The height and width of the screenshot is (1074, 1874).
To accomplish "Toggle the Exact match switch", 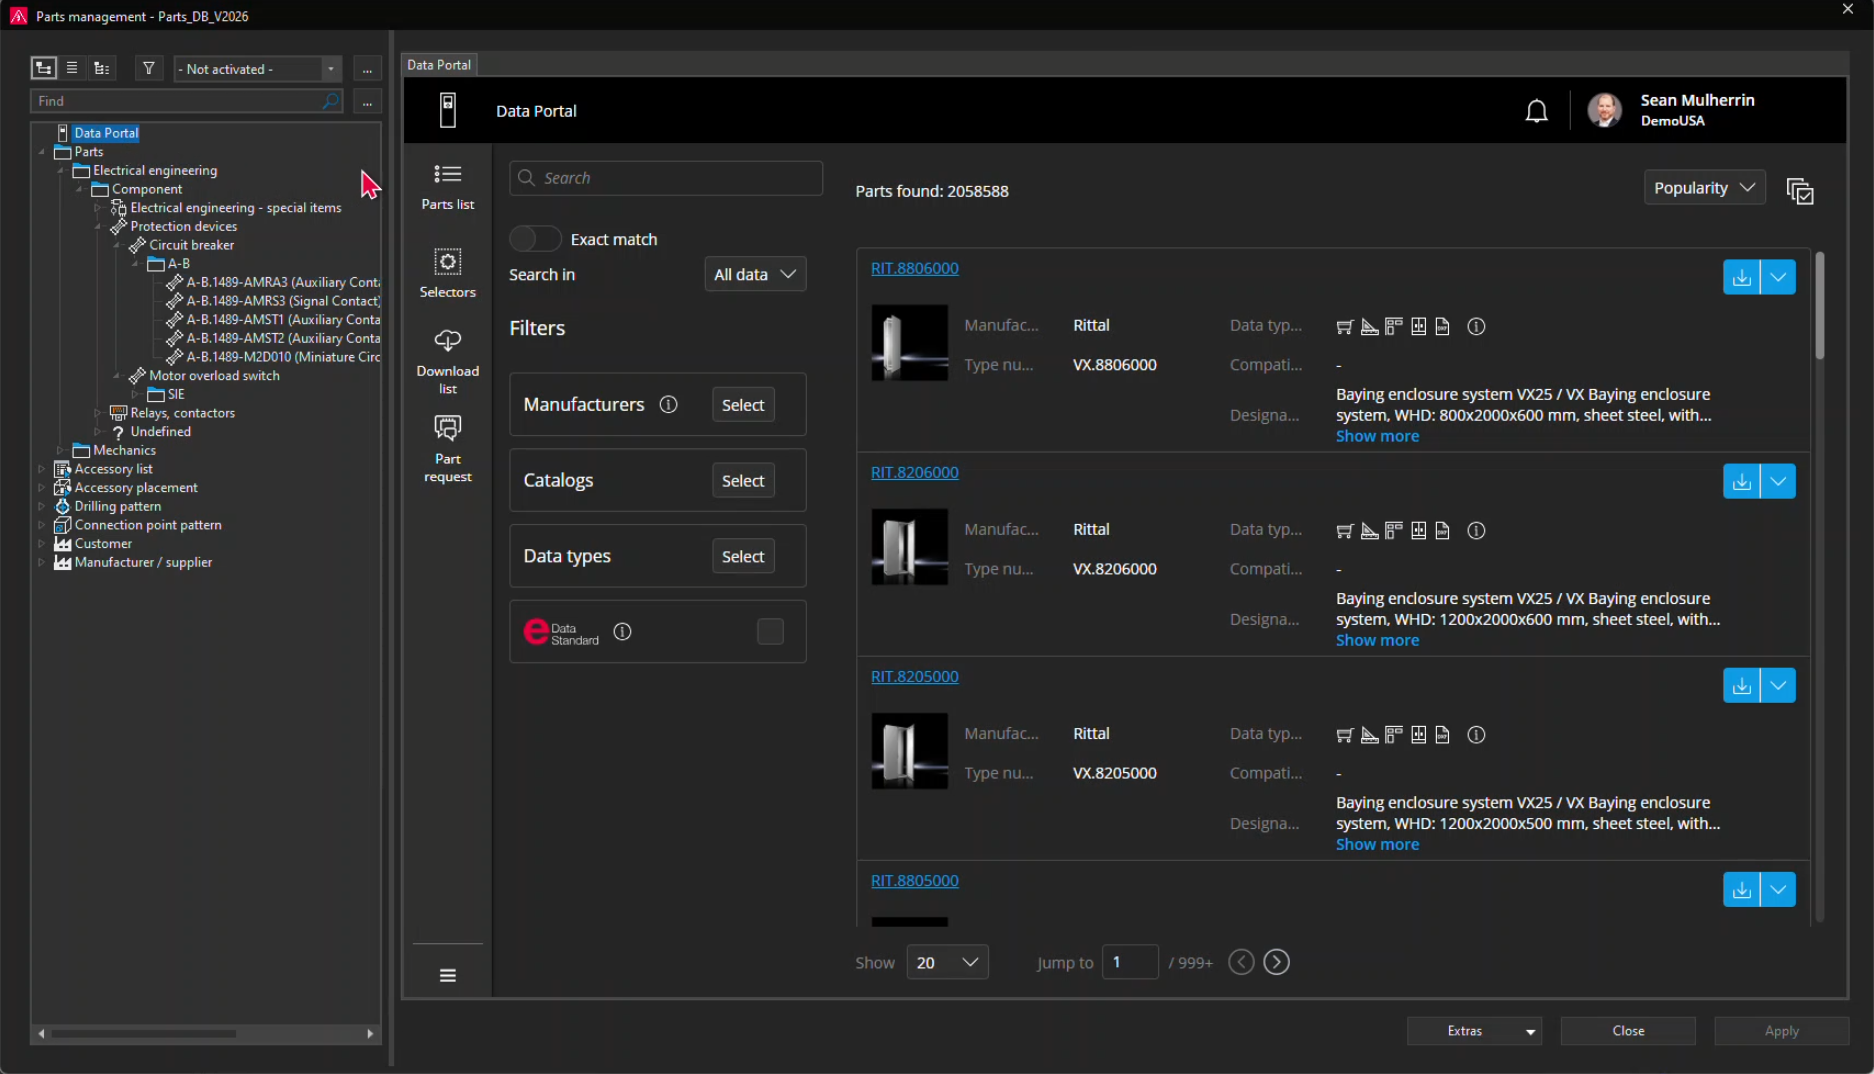I will pos(535,239).
